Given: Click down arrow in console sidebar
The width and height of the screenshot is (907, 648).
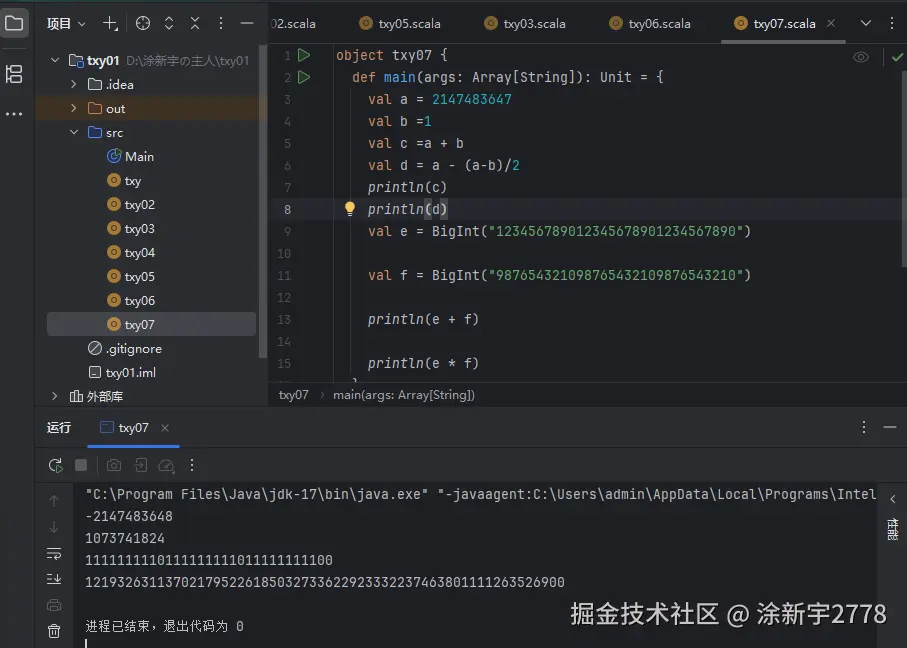Looking at the screenshot, I should (54, 528).
